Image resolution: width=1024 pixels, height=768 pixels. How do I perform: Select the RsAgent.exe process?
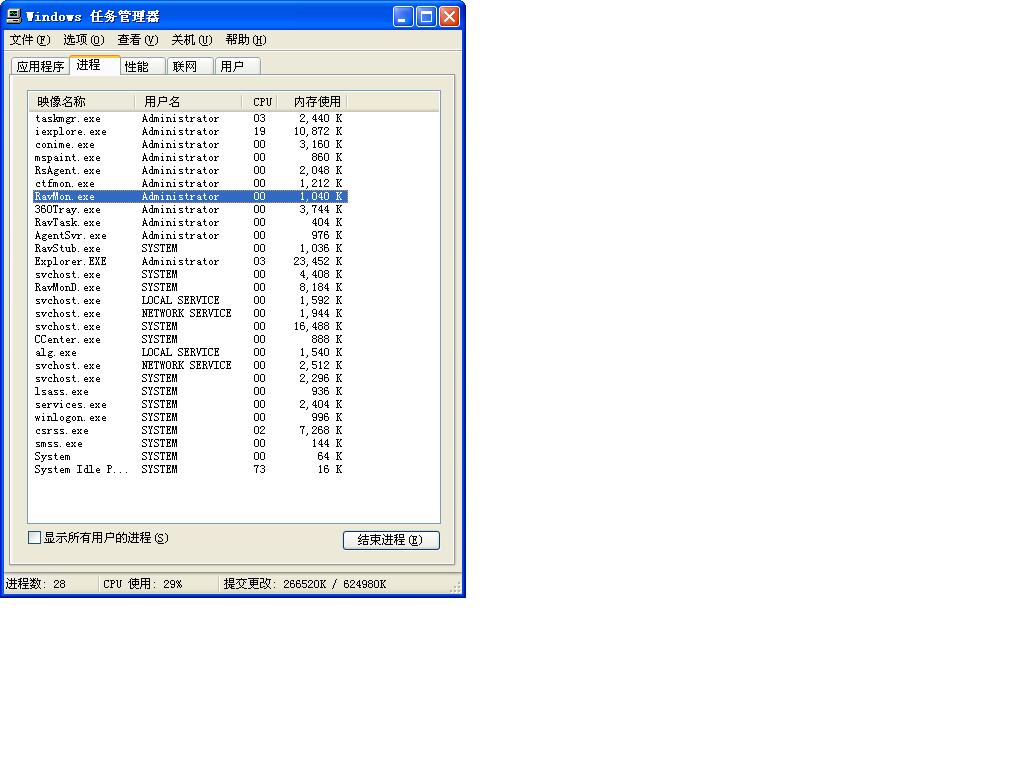pos(189,171)
